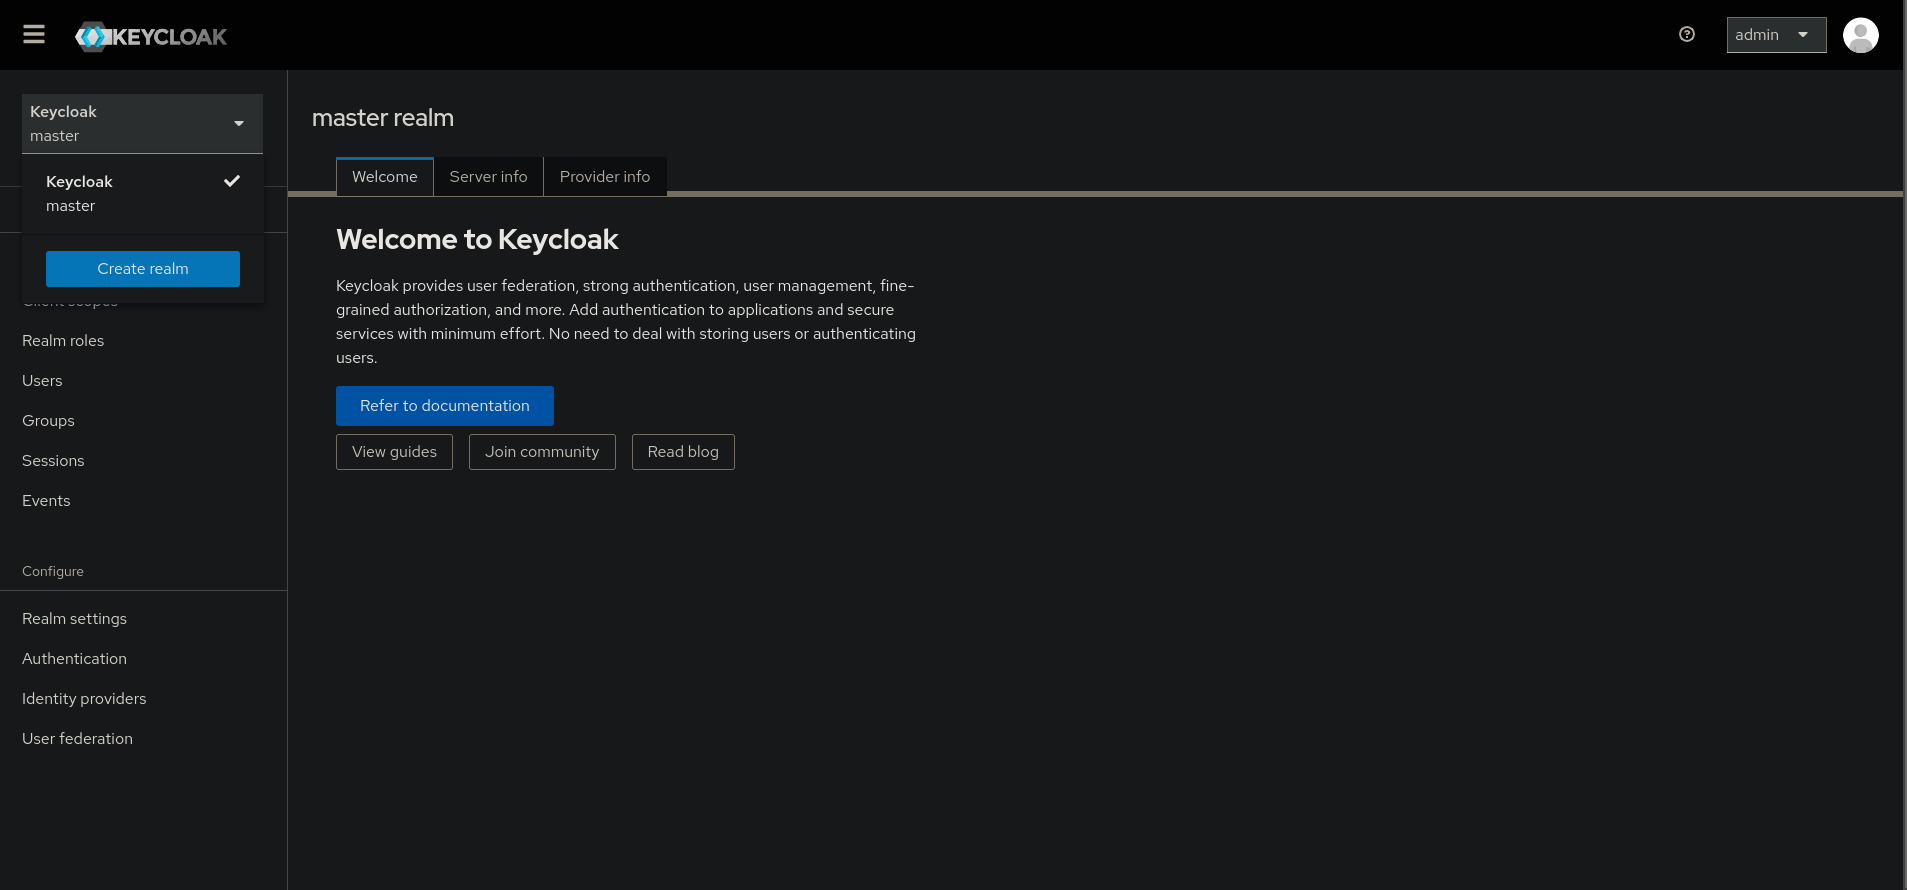Collapse the Keycloak master realm selector

pyautogui.click(x=142, y=124)
